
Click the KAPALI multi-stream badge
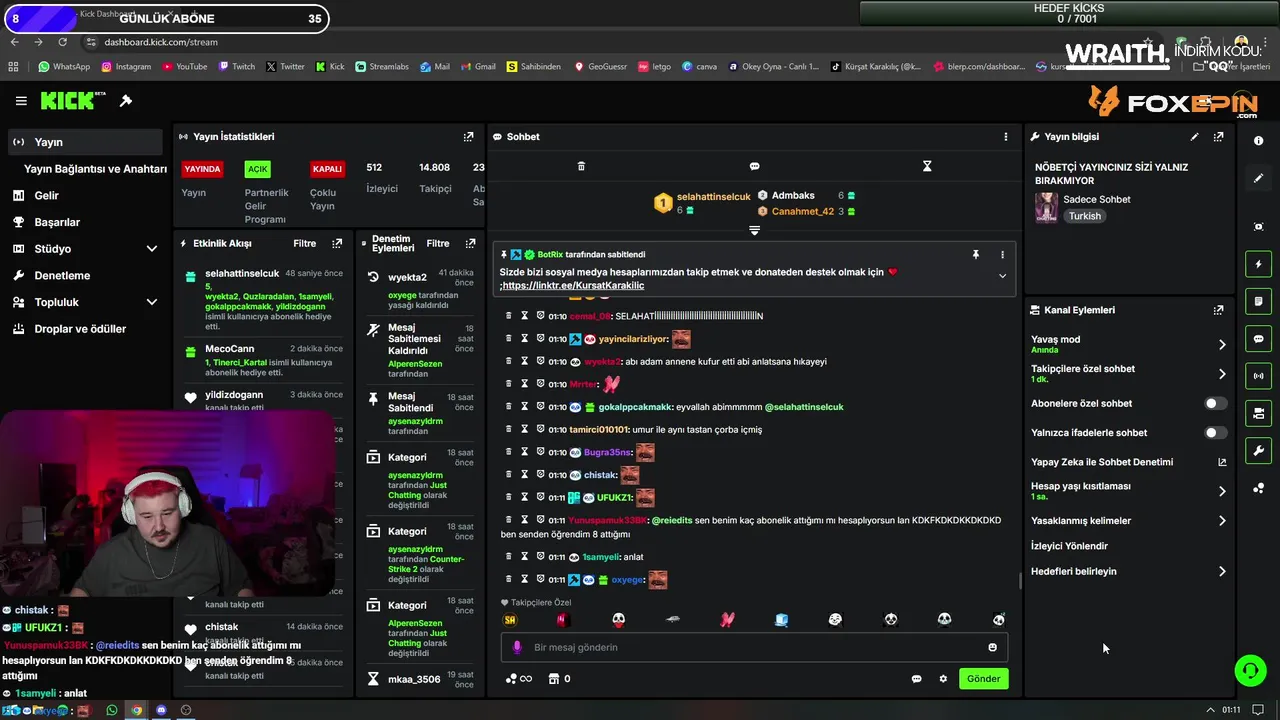[x=327, y=169]
